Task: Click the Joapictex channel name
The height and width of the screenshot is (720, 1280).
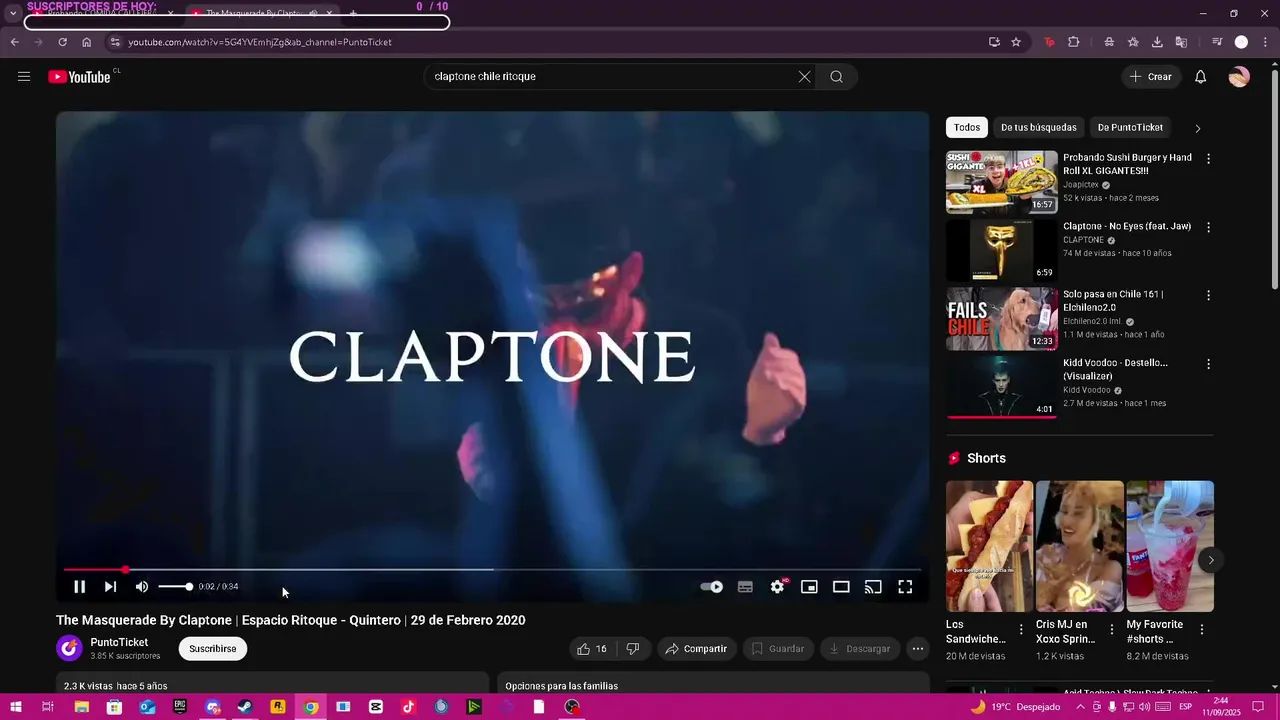Action: click(1081, 185)
